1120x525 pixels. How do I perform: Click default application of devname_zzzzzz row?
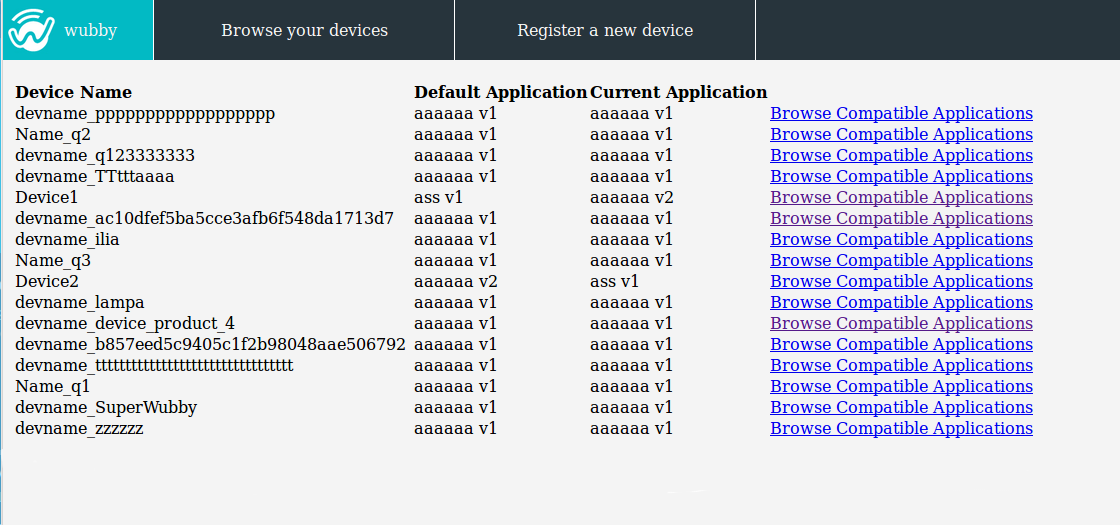pyautogui.click(x=455, y=429)
